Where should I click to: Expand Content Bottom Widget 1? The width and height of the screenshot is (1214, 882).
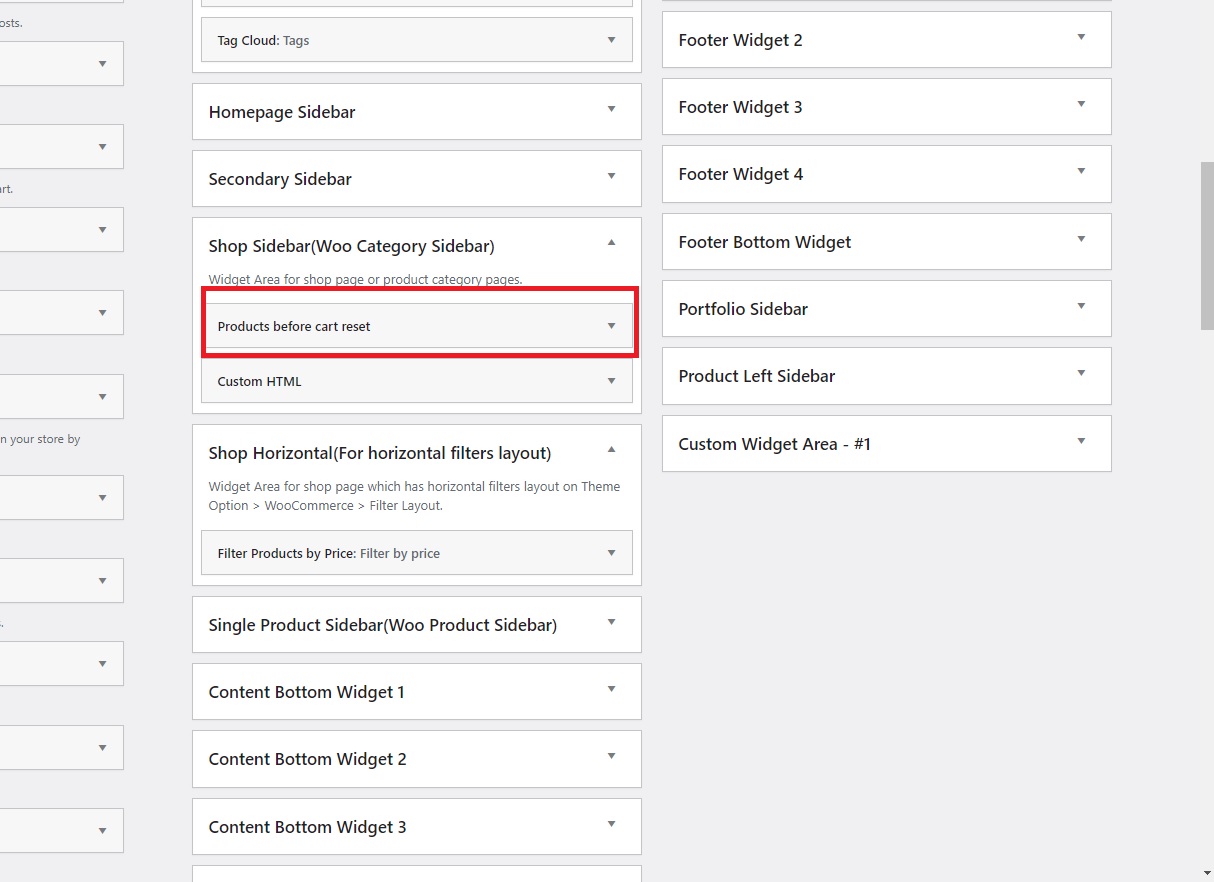click(416, 692)
